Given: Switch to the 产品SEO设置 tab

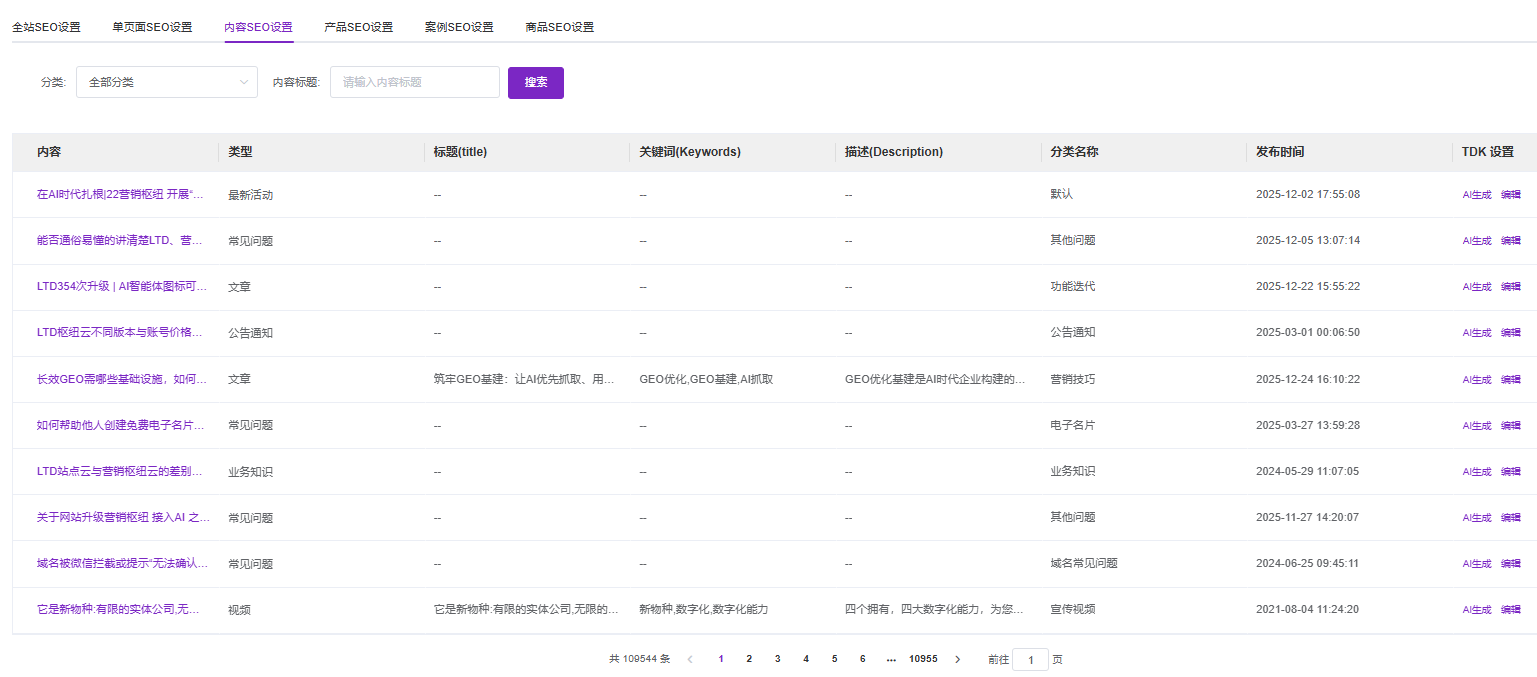Looking at the screenshot, I should pyautogui.click(x=358, y=27).
